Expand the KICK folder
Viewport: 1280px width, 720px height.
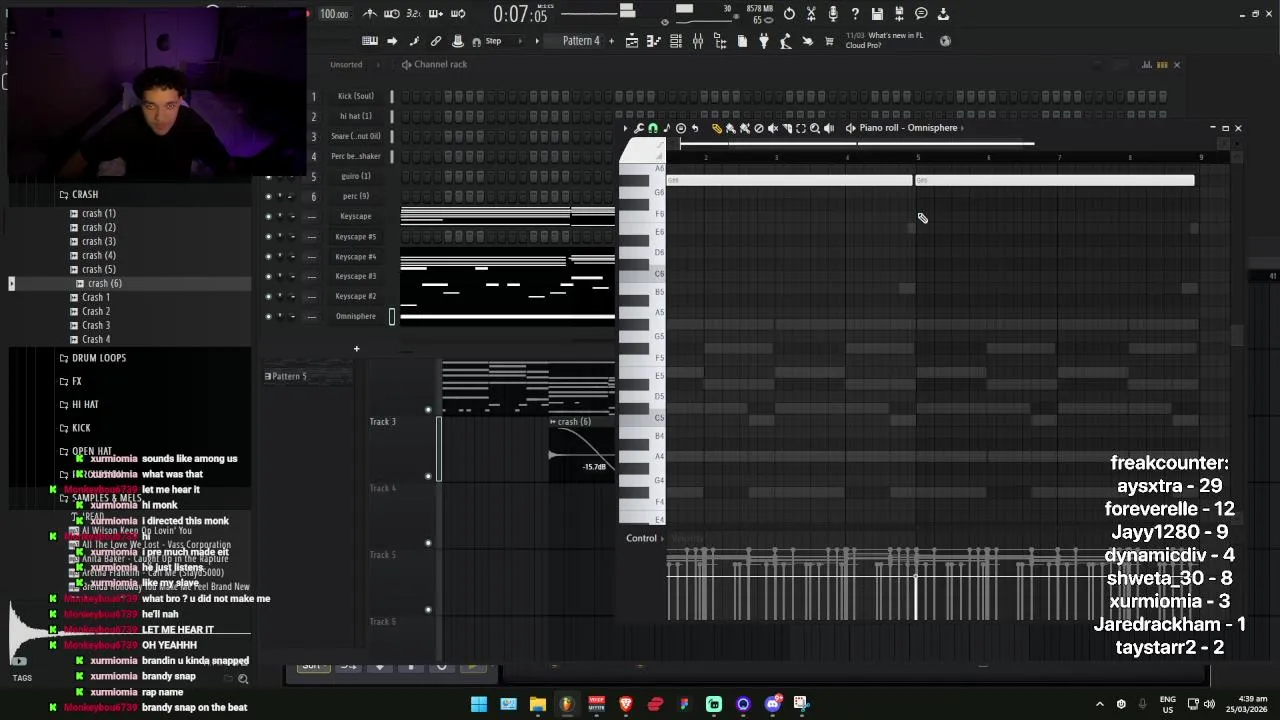81,428
